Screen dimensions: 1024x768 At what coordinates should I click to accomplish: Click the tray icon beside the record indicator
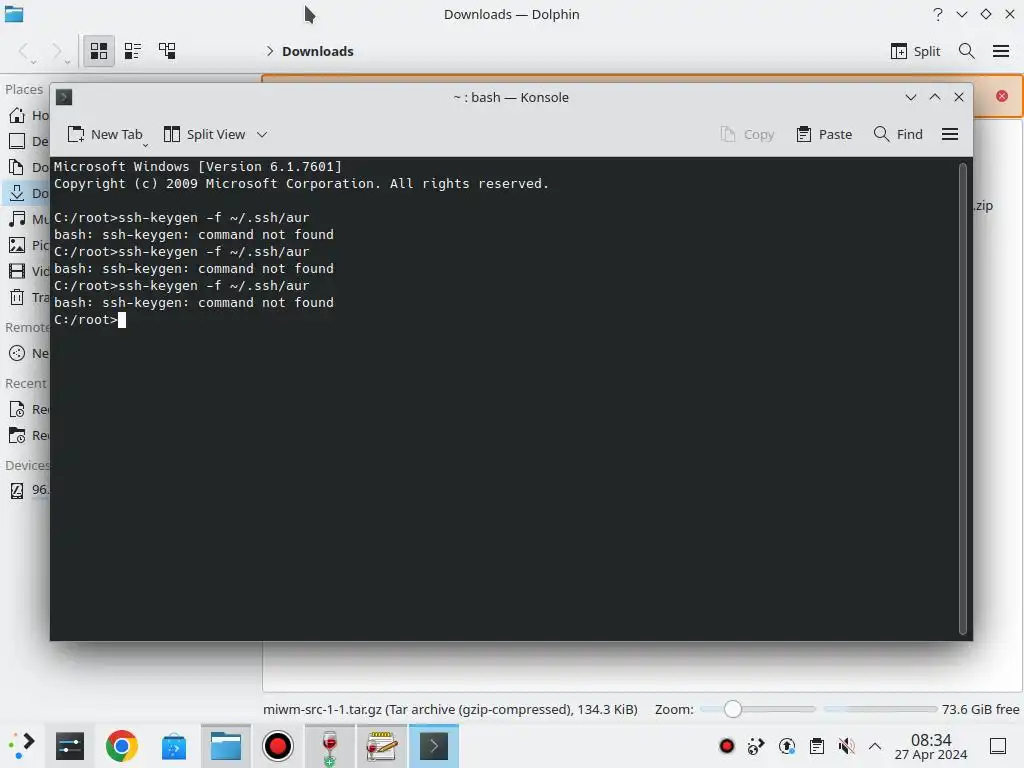(756, 746)
